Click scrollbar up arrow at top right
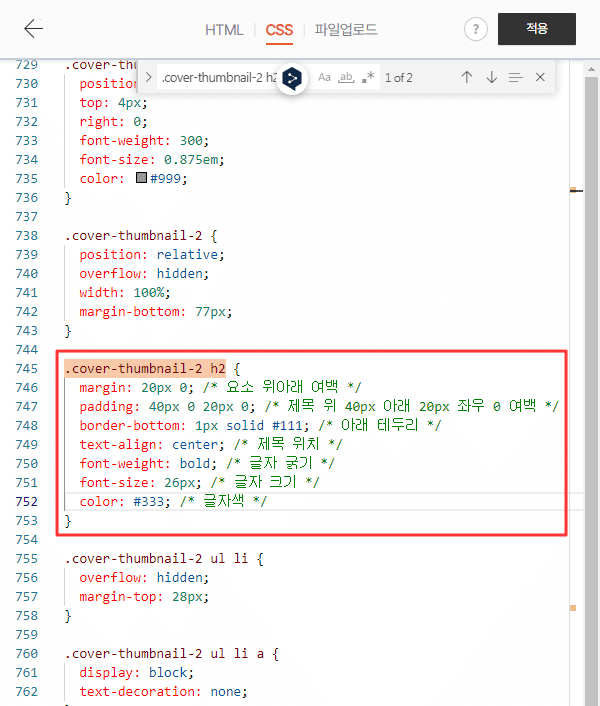Image resolution: width=600 pixels, height=706 pixels. coord(591,69)
